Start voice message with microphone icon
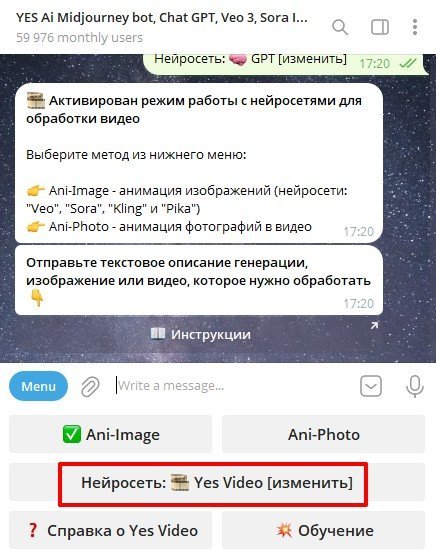 (414, 386)
